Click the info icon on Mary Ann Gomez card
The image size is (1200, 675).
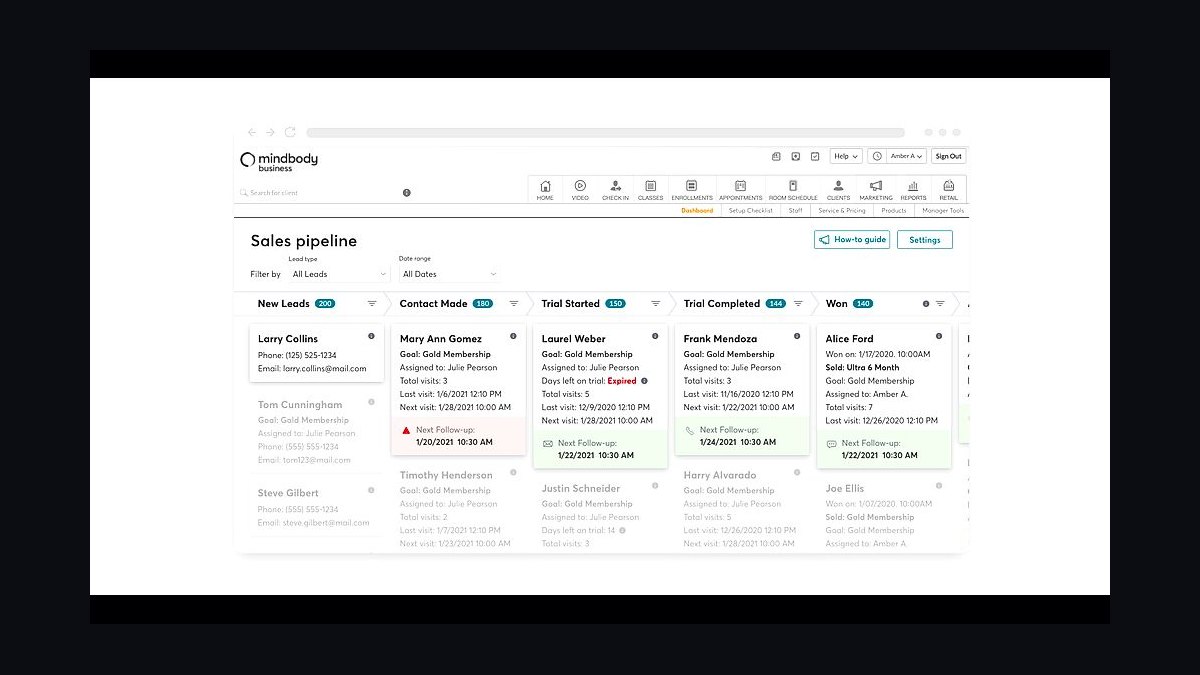pyautogui.click(x=513, y=336)
